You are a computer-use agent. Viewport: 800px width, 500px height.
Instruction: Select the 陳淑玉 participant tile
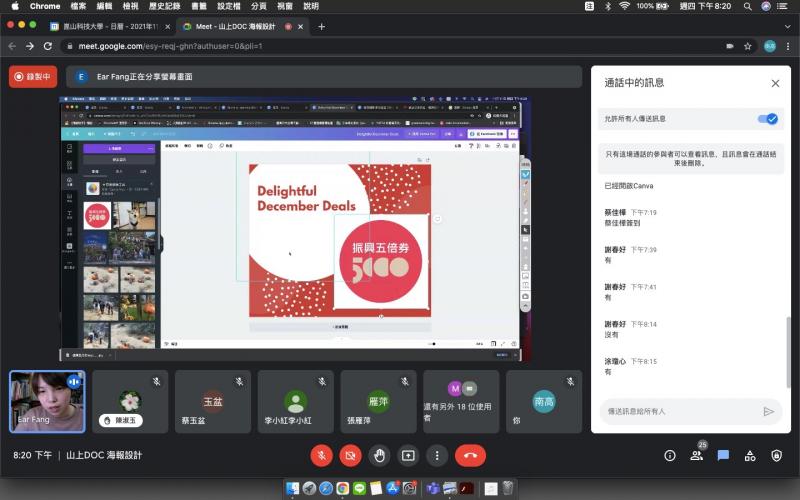[x=130, y=402]
